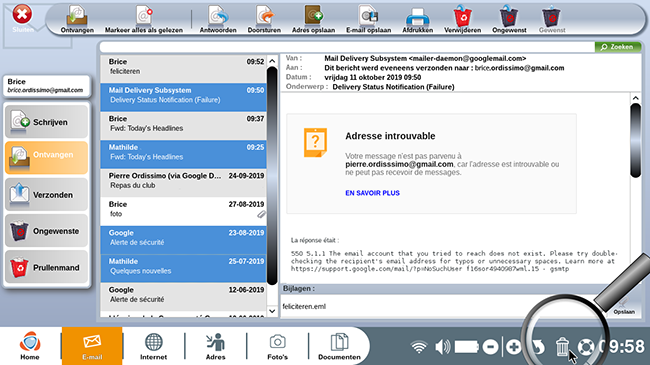Open the Wi-Fi status indicator
The image size is (650, 365).
point(419,347)
